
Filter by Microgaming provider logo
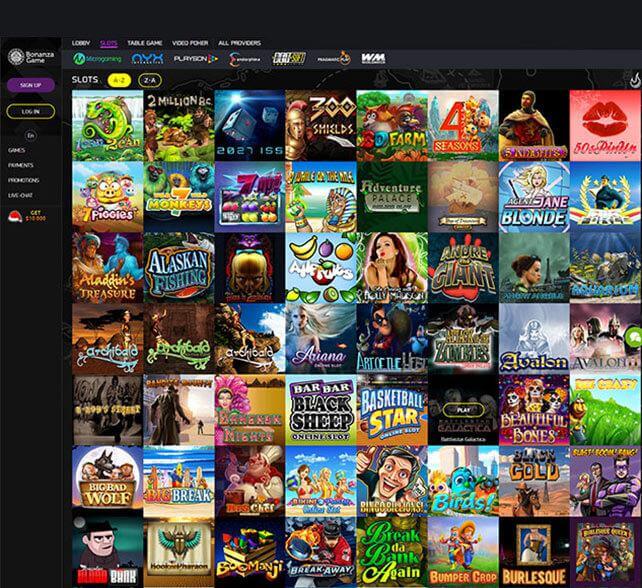tap(97, 59)
